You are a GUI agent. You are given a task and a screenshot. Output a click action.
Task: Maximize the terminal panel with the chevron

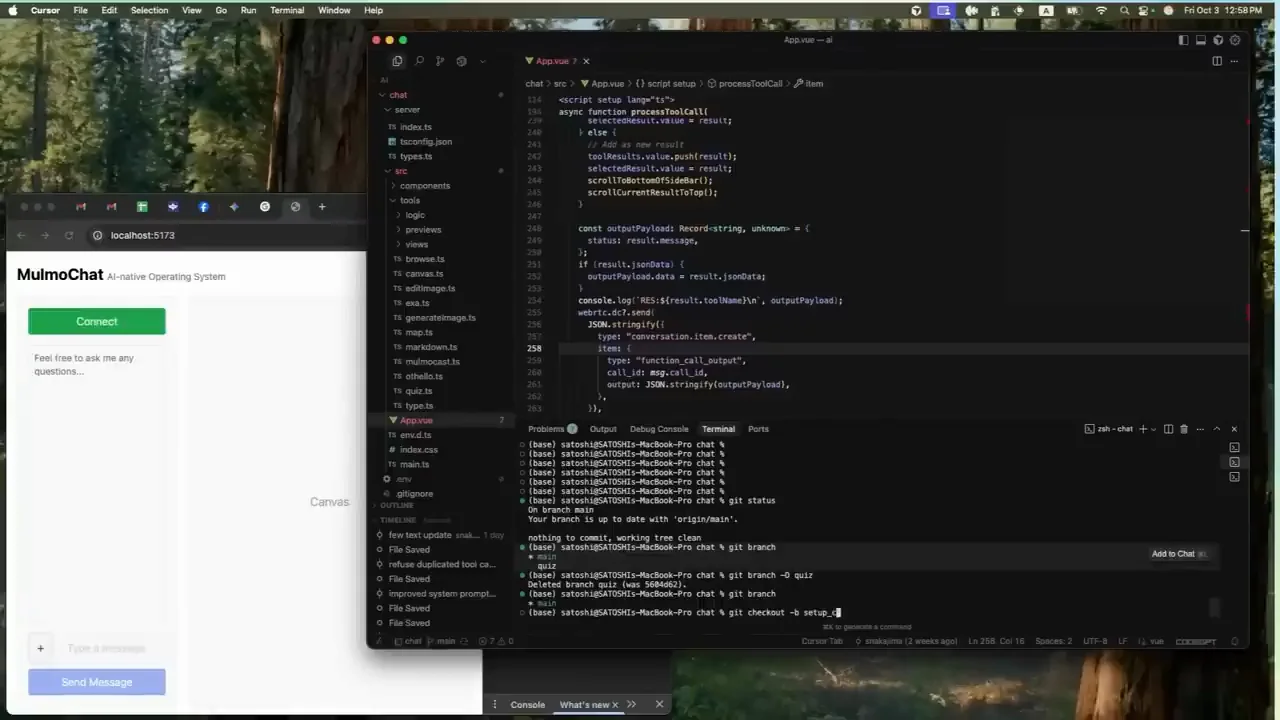click(x=1217, y=429)
